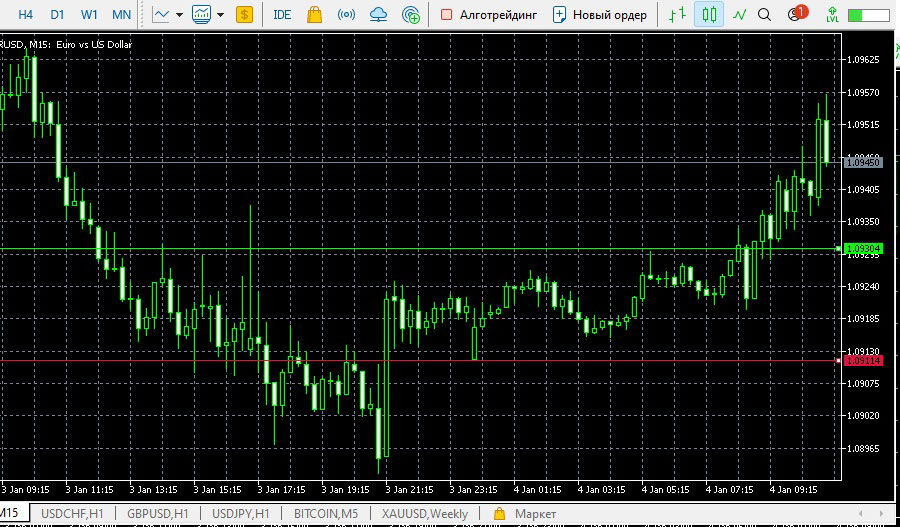Select the USDCHF,H1 chart tab
The width and height of the screenshot is (900, 527).
coord(72,513)
